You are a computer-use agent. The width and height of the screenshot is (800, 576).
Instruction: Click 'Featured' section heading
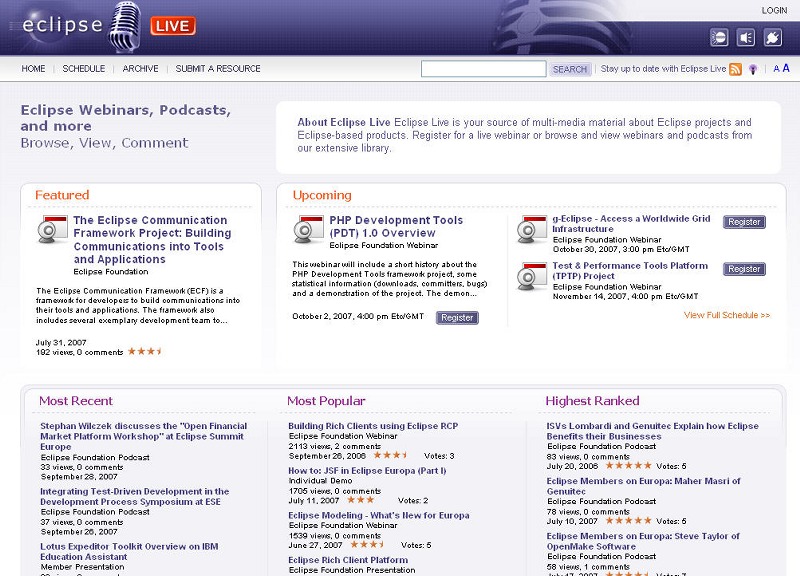point(62,195)
